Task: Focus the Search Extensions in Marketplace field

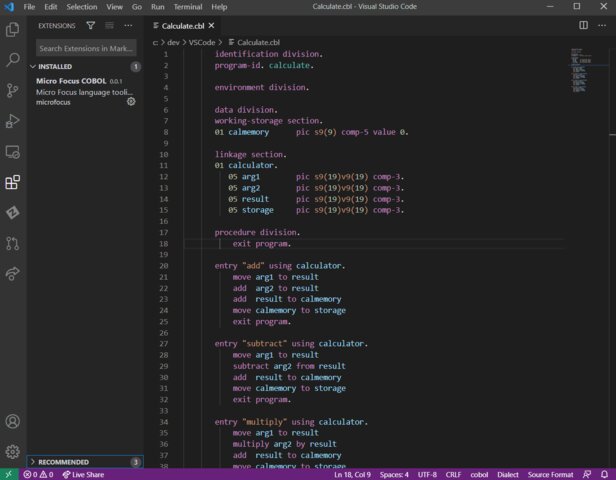Action: pyautogui.click(x=86, y=48)
